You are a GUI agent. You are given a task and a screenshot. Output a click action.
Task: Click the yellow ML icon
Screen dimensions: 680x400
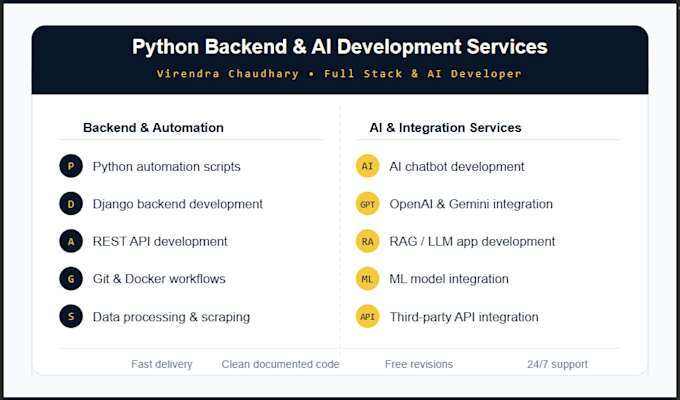[367, 279]
